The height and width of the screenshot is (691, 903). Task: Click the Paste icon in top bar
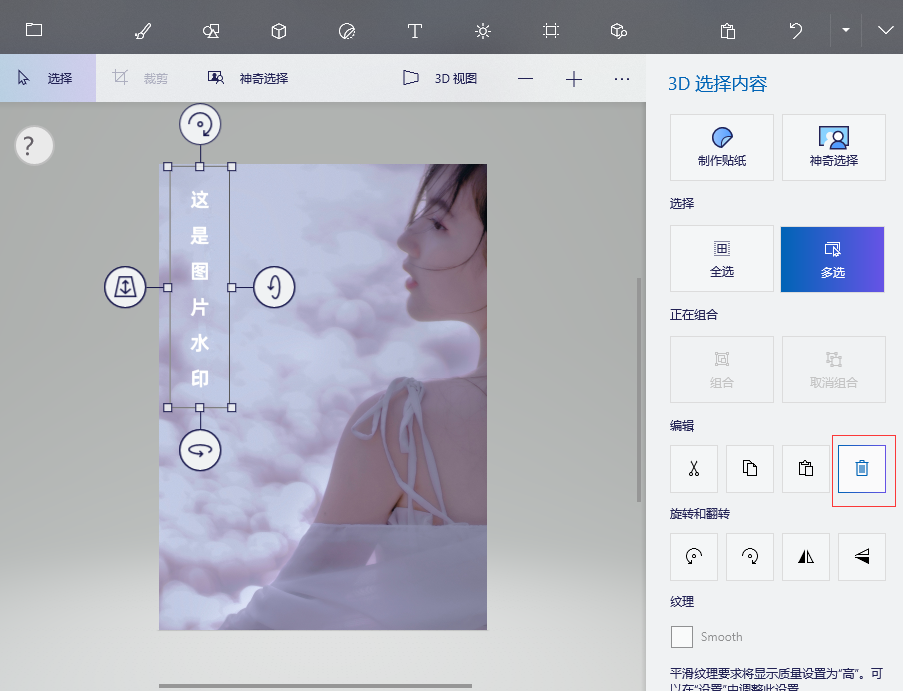click(x=728, y=31)
